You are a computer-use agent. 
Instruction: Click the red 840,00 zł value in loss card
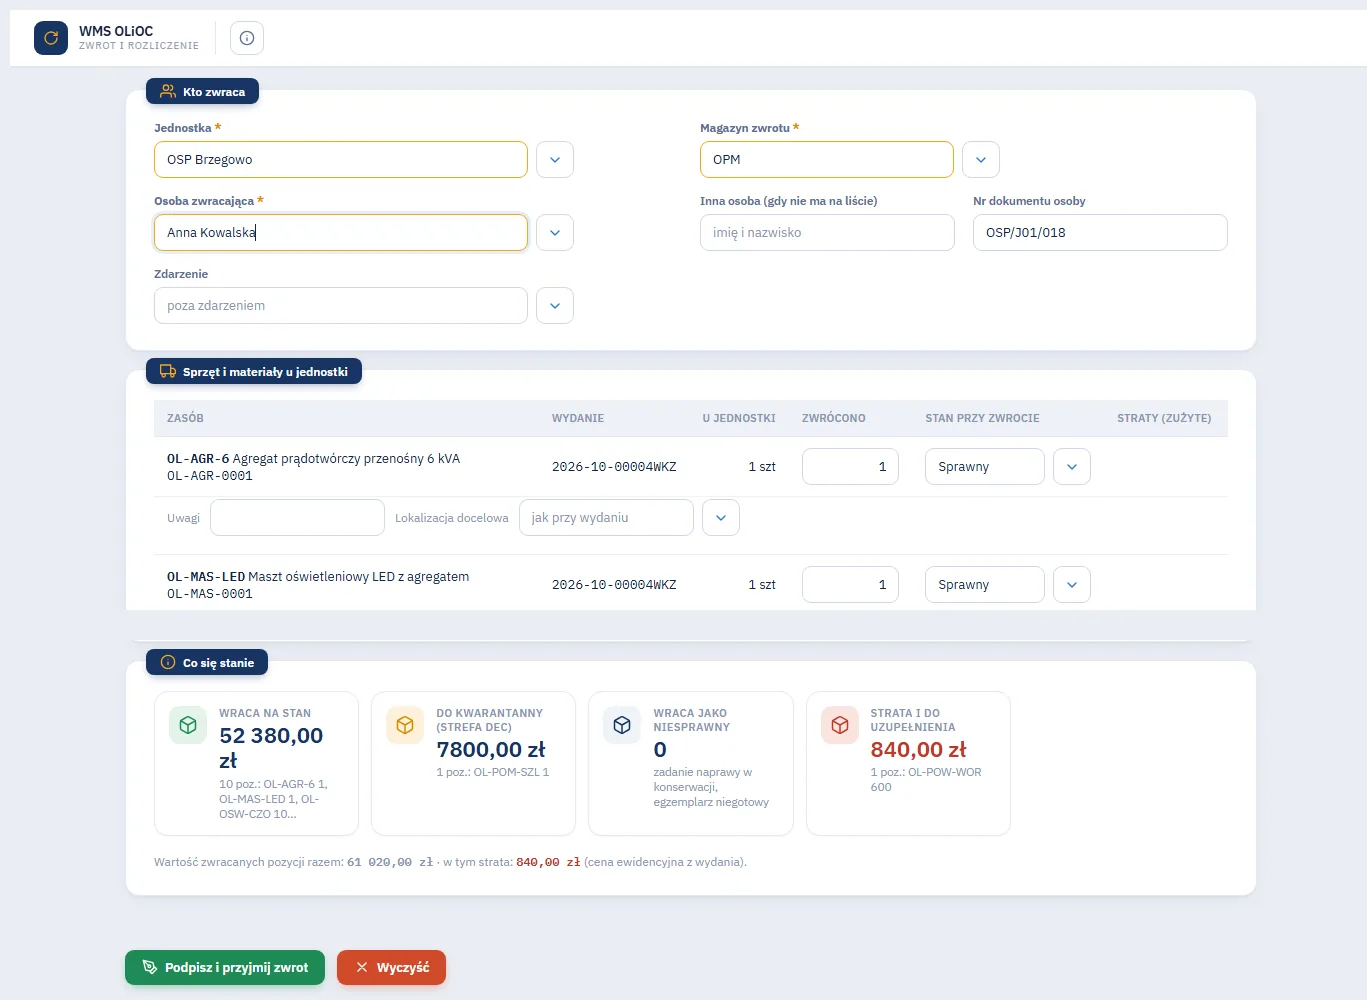(x=918, y=749)
